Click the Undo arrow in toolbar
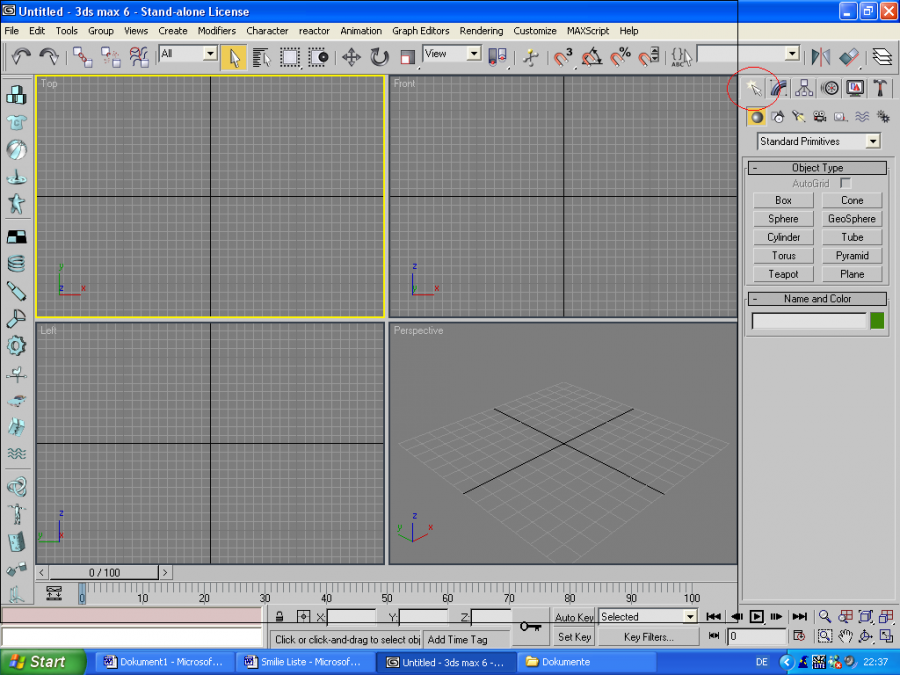 21,57
